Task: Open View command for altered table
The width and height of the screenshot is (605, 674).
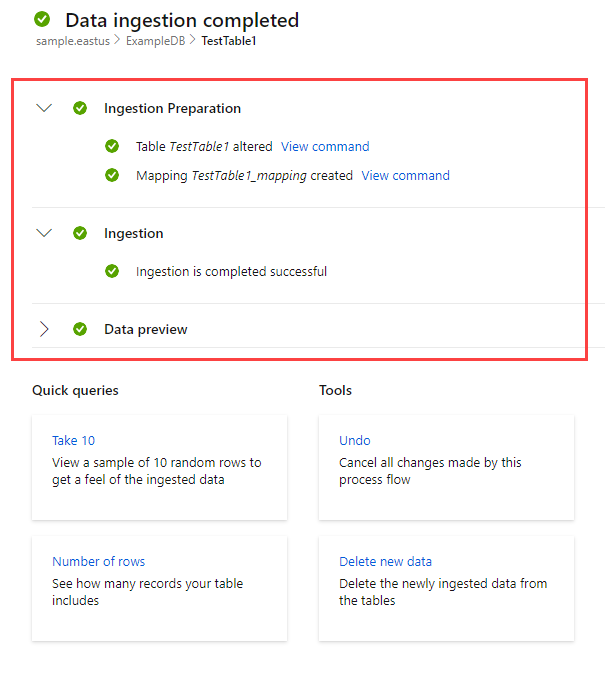Action: click(325, 146)
